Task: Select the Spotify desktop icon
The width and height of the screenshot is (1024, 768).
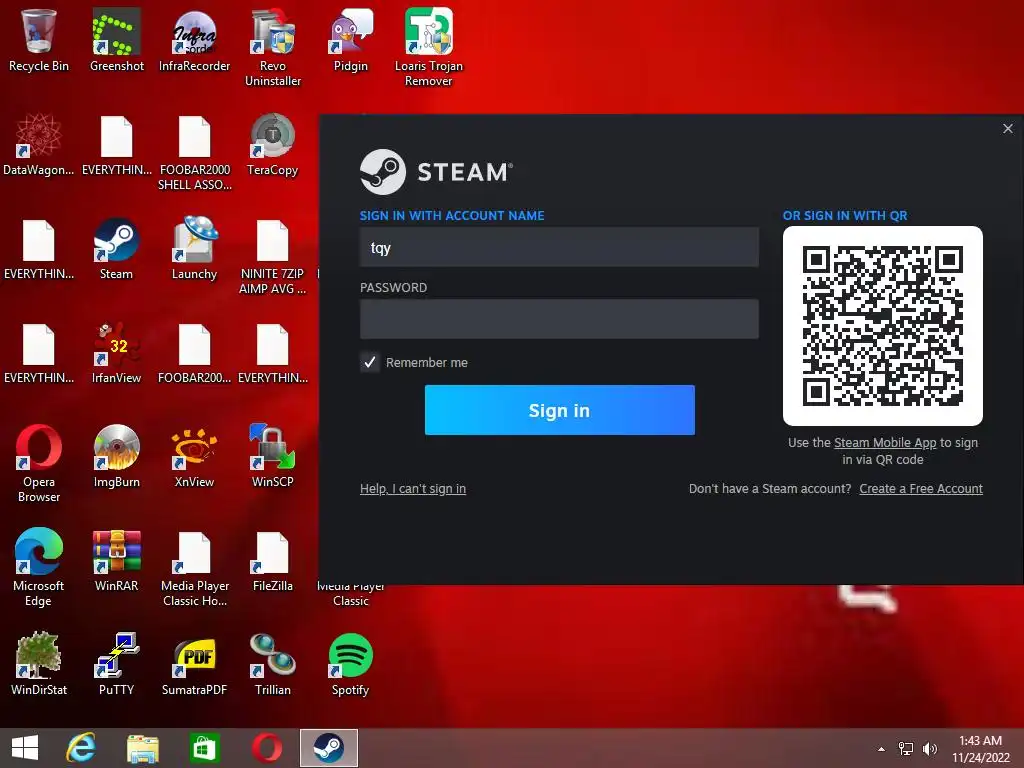Action: tap(351, 664)
